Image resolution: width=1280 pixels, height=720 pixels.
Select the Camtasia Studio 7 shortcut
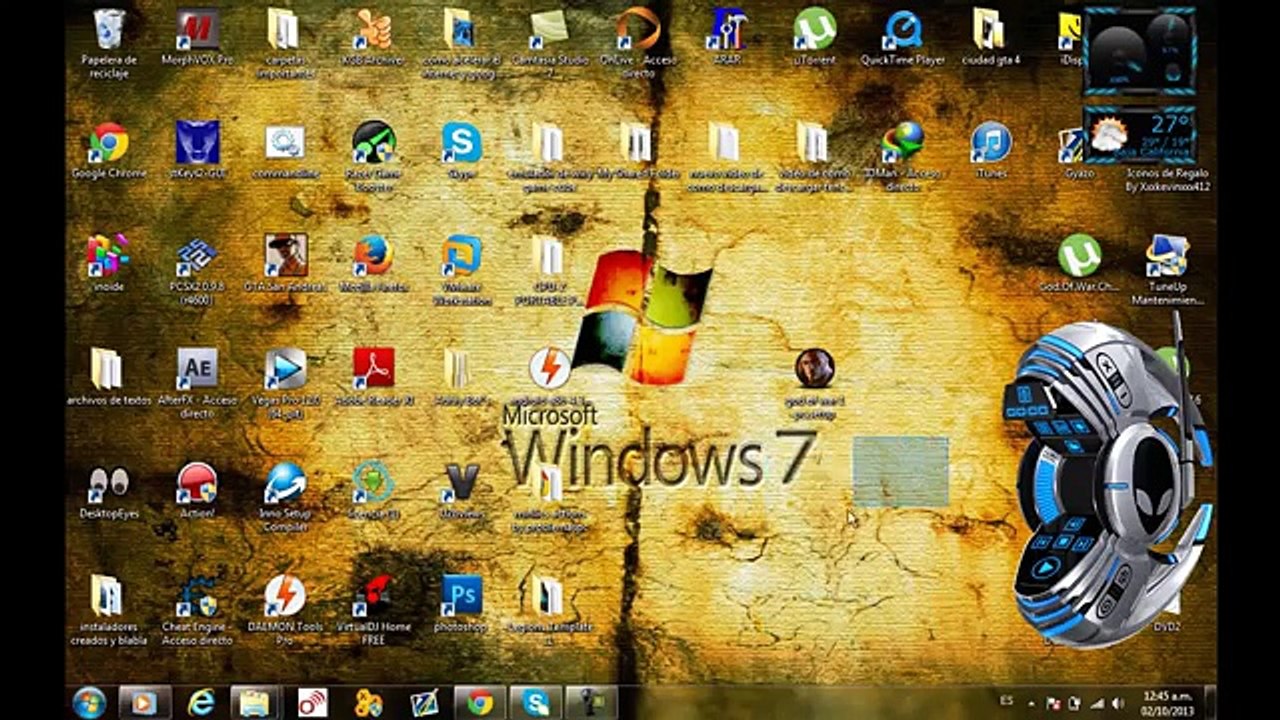point(550,30)
